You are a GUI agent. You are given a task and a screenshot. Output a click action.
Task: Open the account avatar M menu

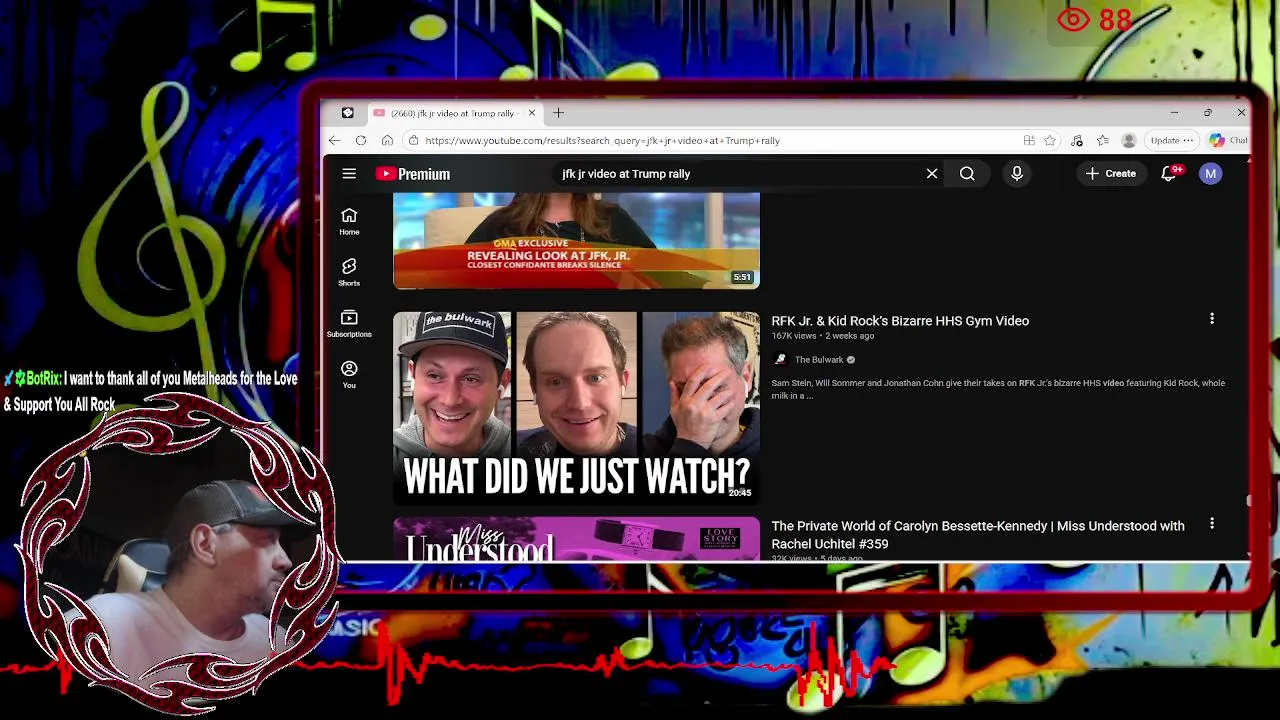point(1211,174)
